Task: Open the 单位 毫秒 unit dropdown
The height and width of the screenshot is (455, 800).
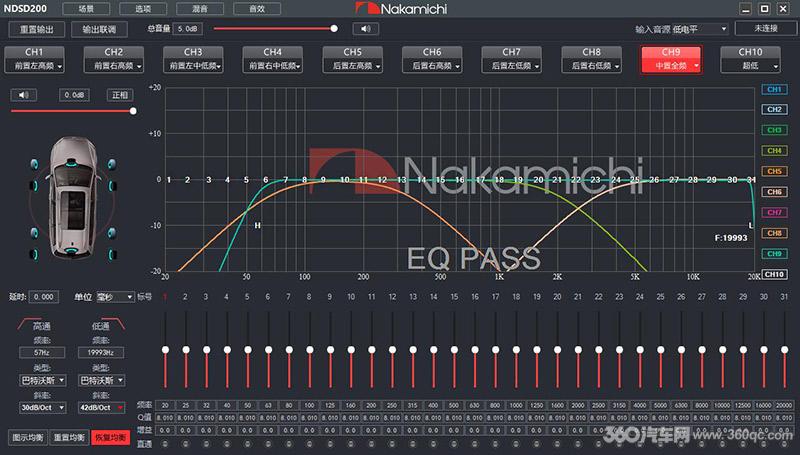Action: coord(115,296)
